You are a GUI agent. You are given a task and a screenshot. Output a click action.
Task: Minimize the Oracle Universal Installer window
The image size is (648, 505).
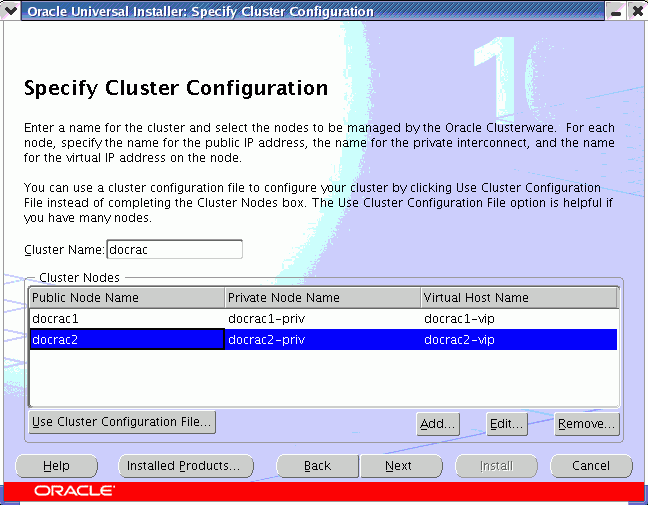[615, 12]
